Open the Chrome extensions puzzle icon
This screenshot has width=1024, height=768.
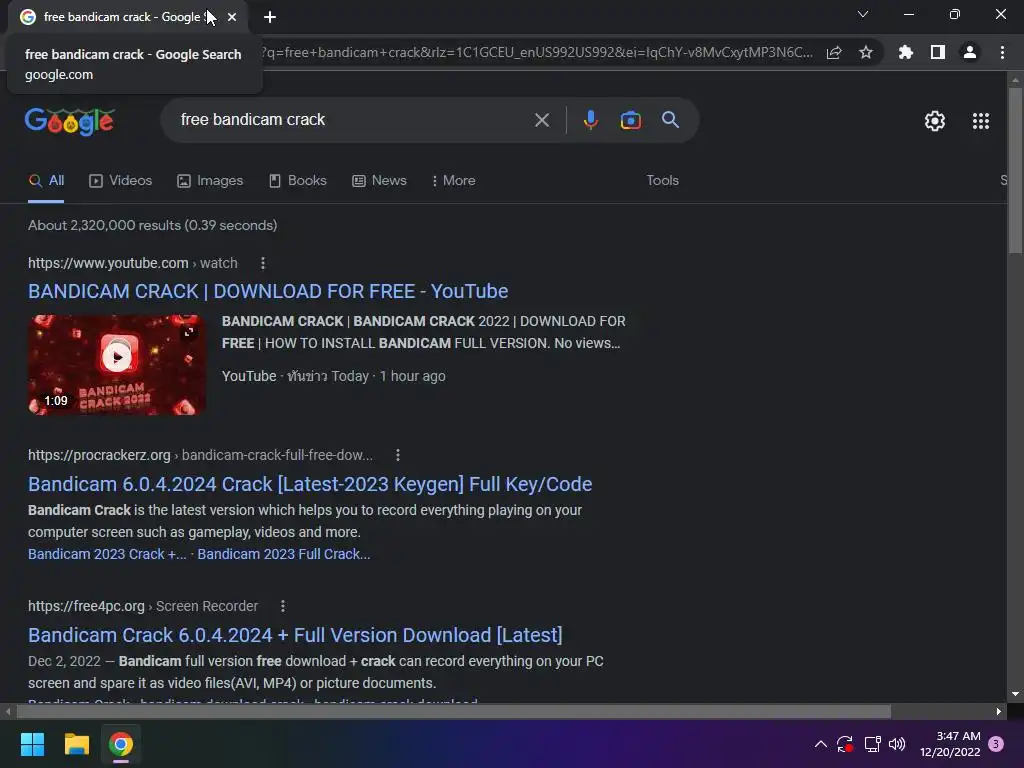(x=905, y=52)
